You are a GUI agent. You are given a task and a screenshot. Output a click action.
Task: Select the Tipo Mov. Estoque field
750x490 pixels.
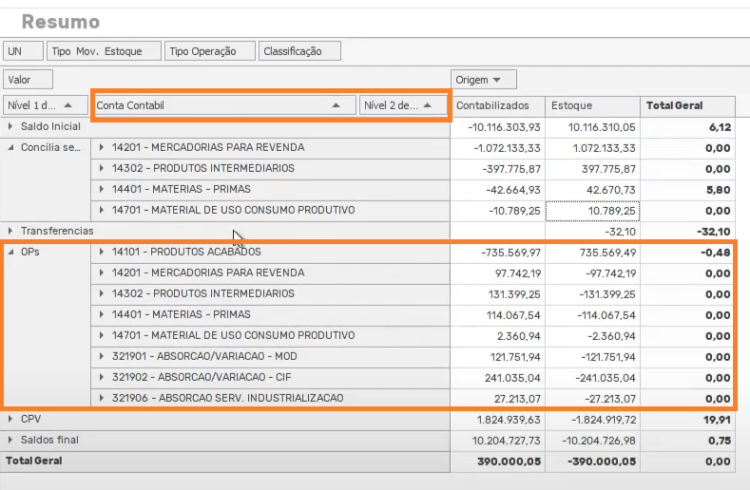click(x=104, y=51)
